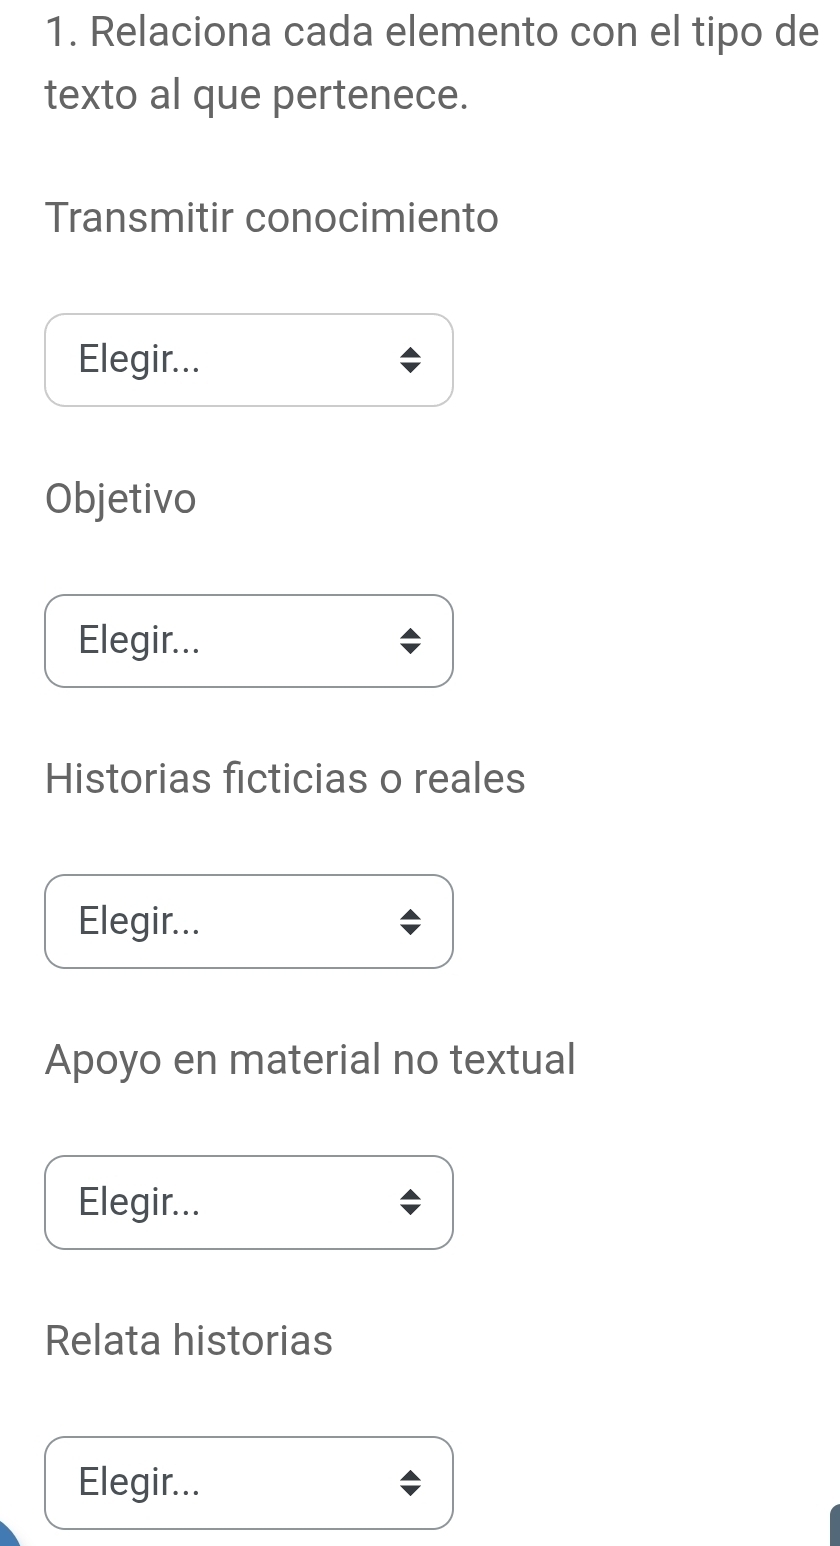The image size is (840, 1546).
Task: Open the dropdown under Objetivo
Action: (248, 641)
